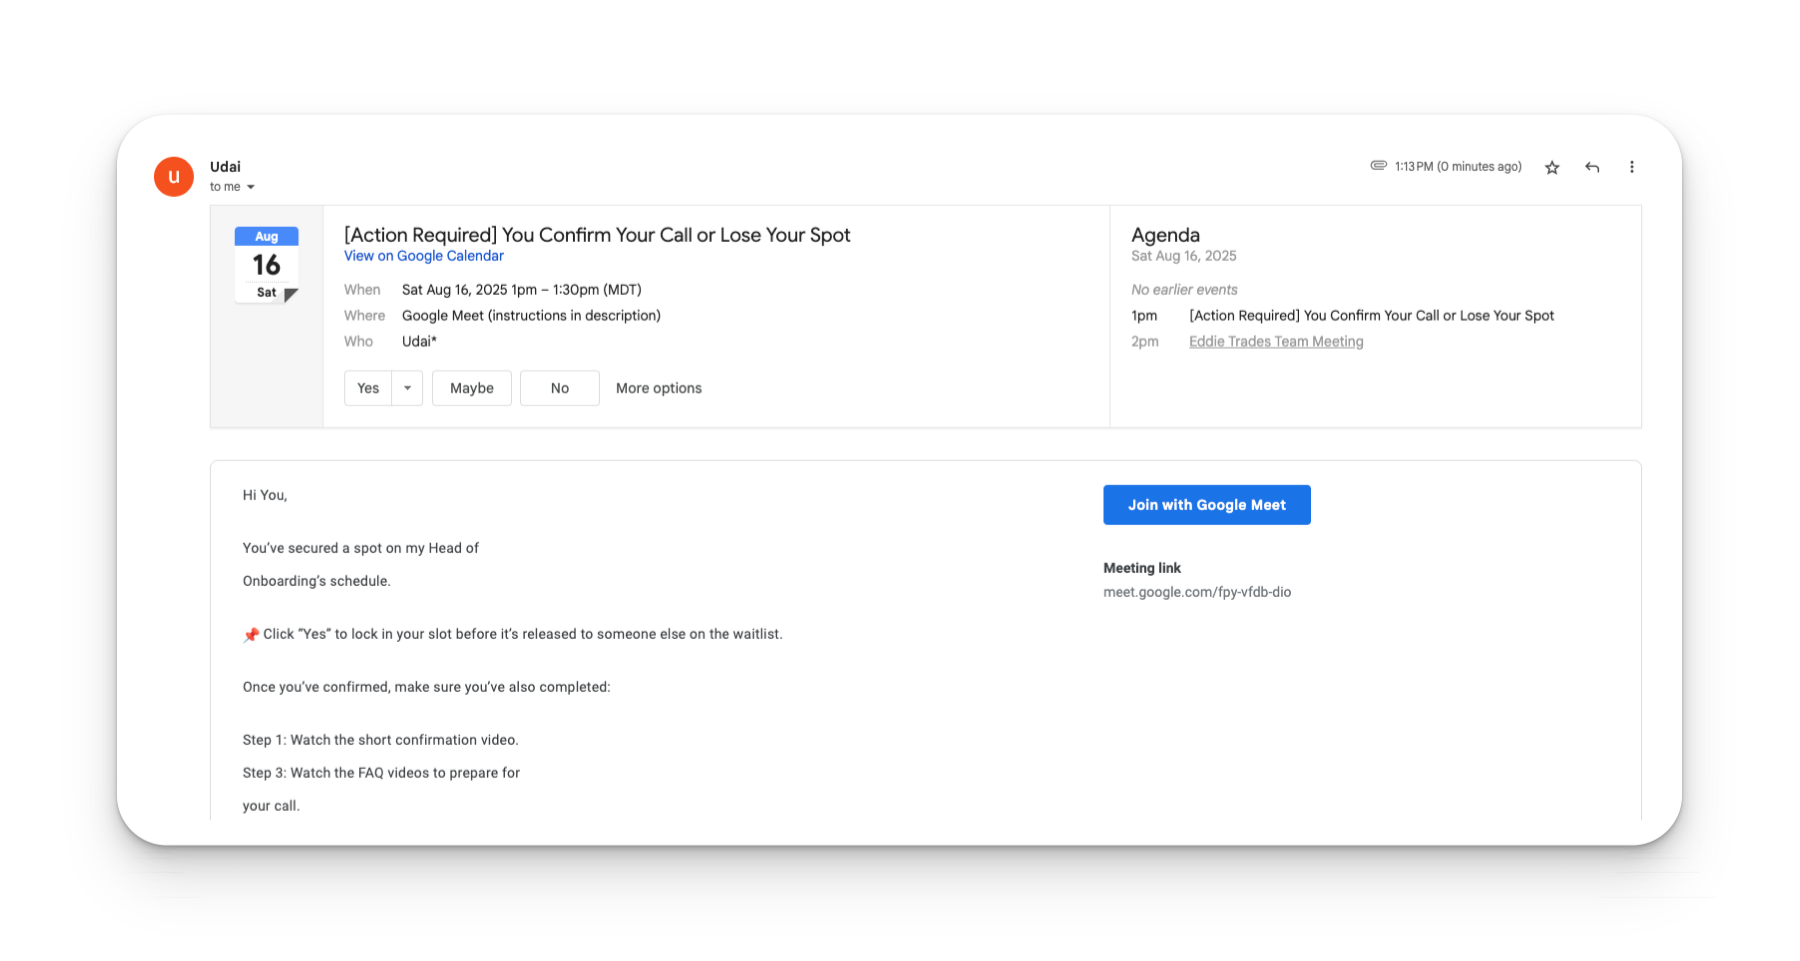The height and width of the screenshot is (961, 1800).
Task: RSVP Yes to the invitation
Action: click(368, 388)
